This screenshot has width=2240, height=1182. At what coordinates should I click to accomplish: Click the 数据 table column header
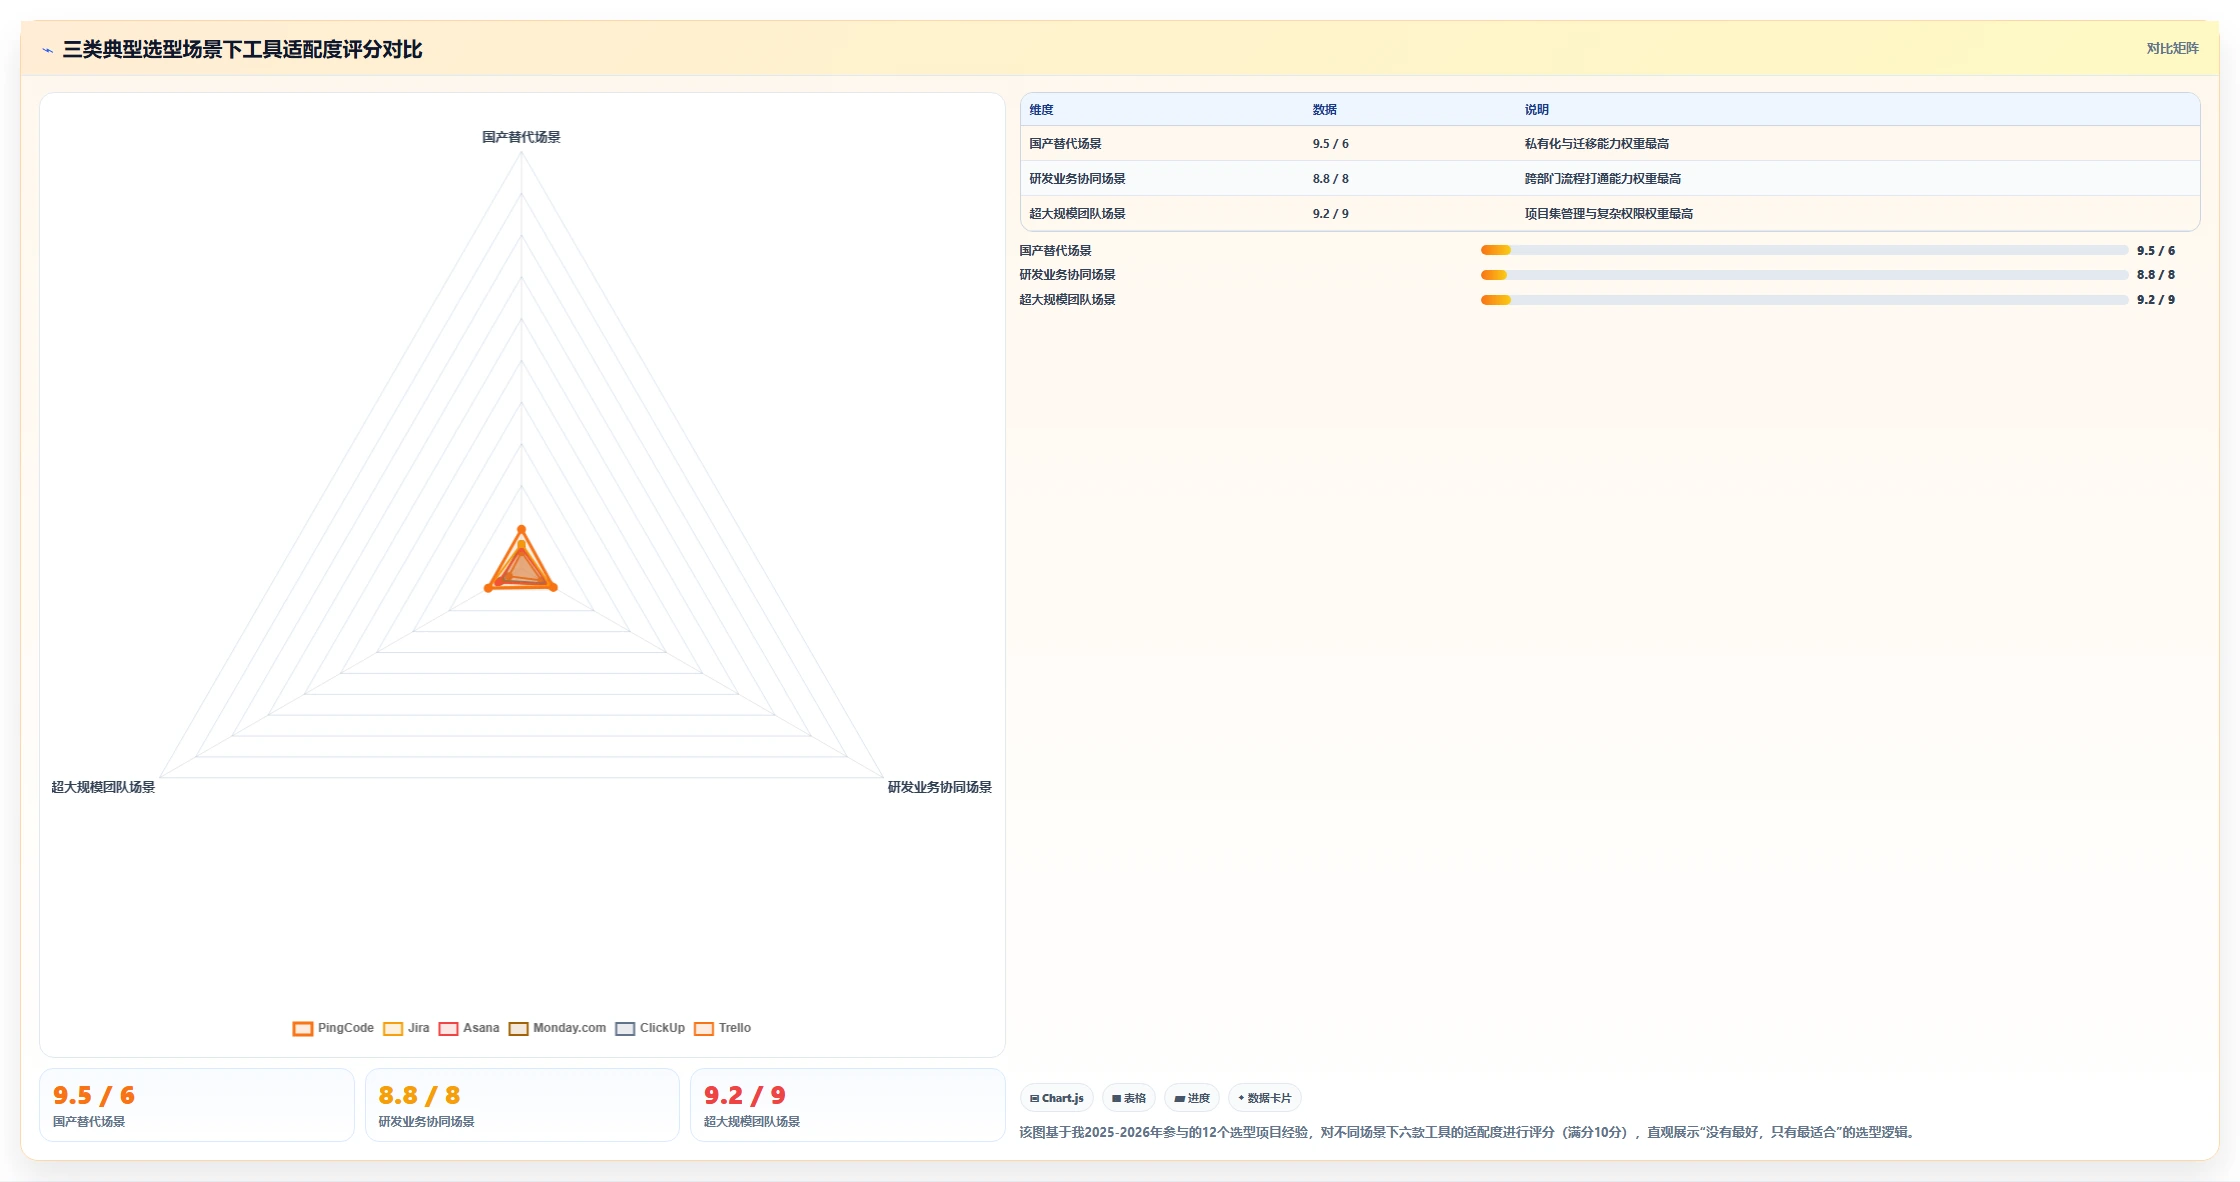[1324, 110]
